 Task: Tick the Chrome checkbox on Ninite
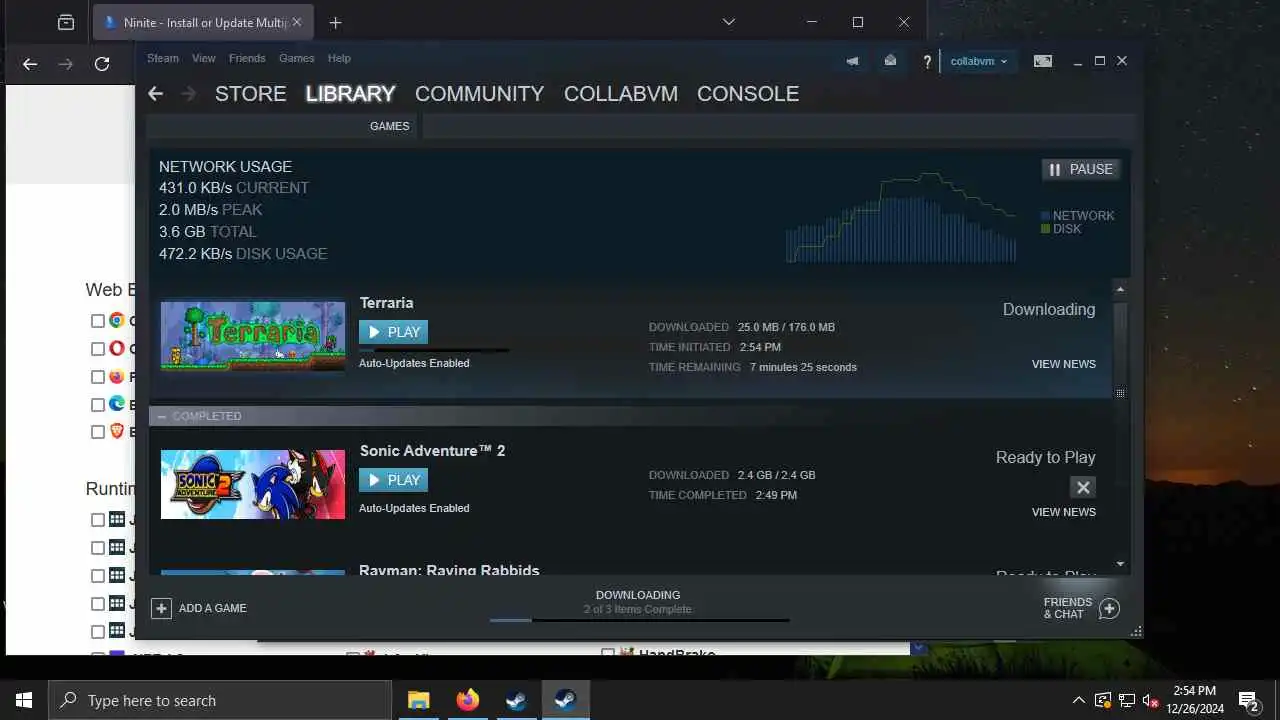(98, 321)
